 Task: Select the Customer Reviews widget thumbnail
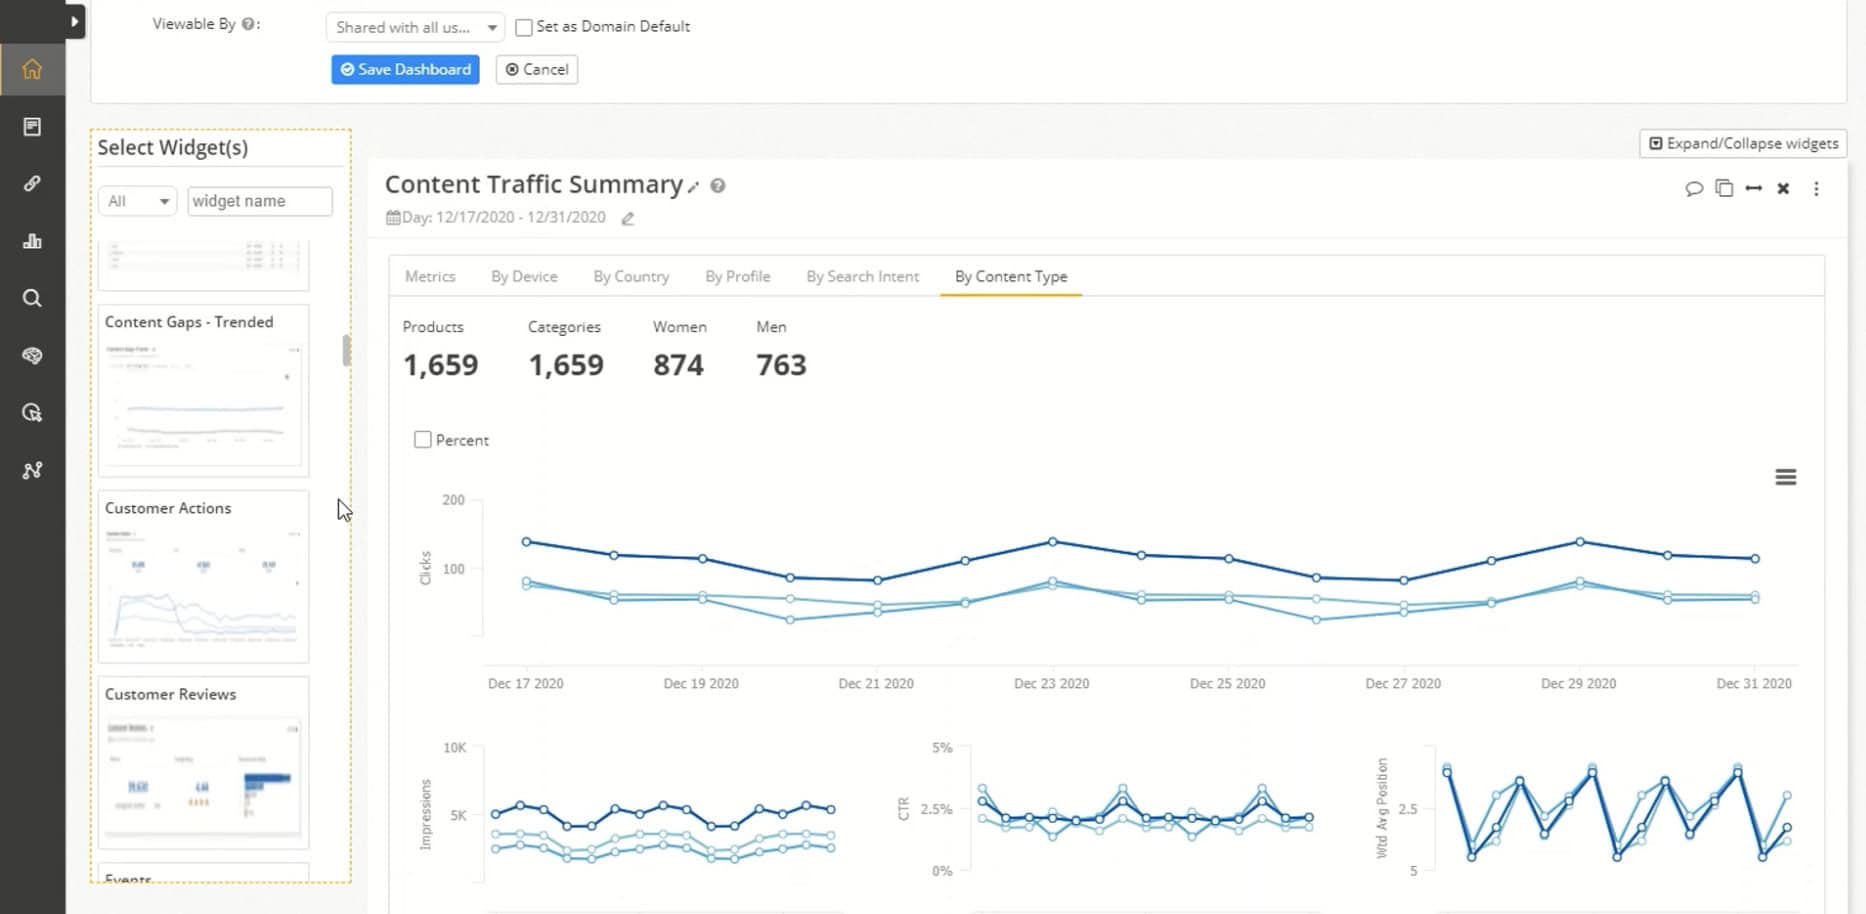click(203, 763)
